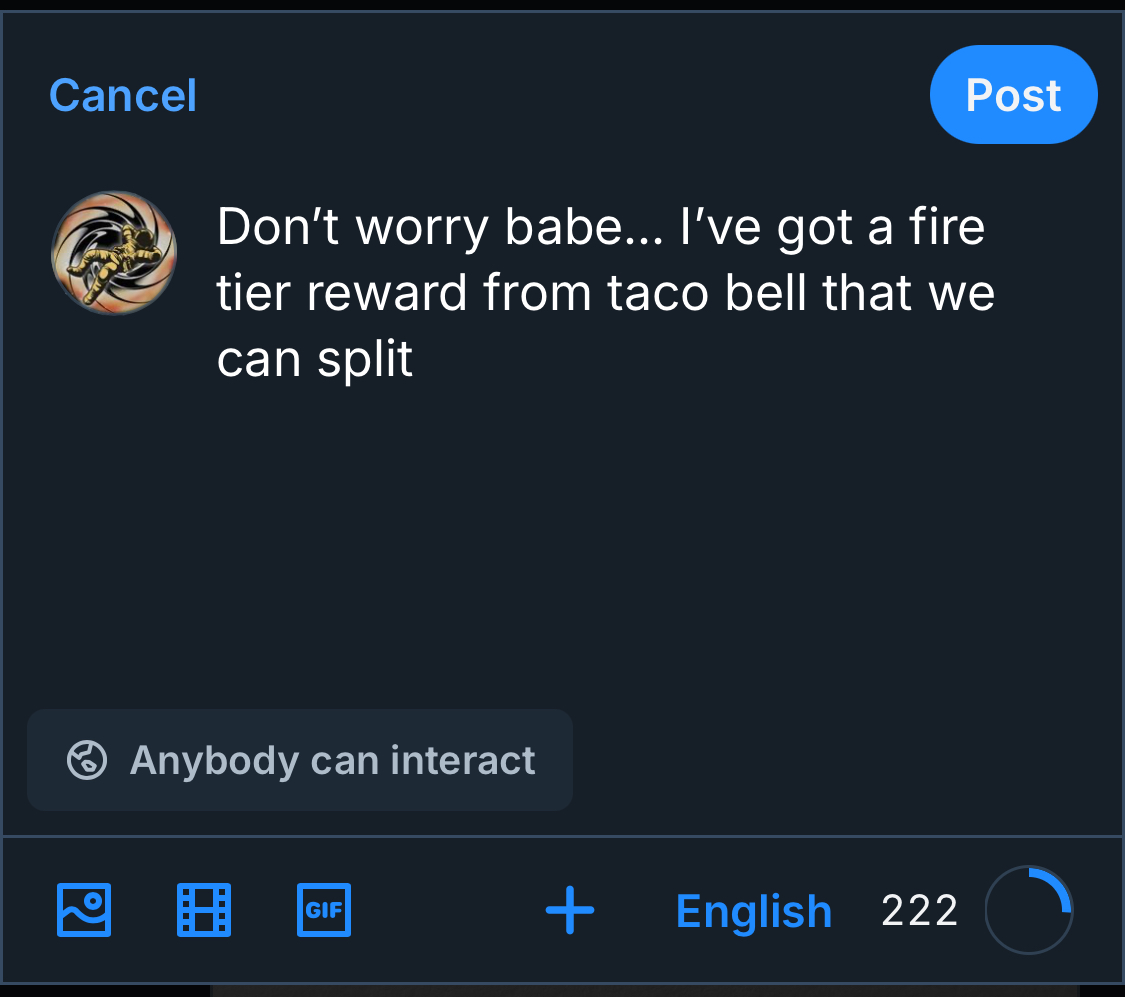Attach a video using the film icon

point(204,910)
